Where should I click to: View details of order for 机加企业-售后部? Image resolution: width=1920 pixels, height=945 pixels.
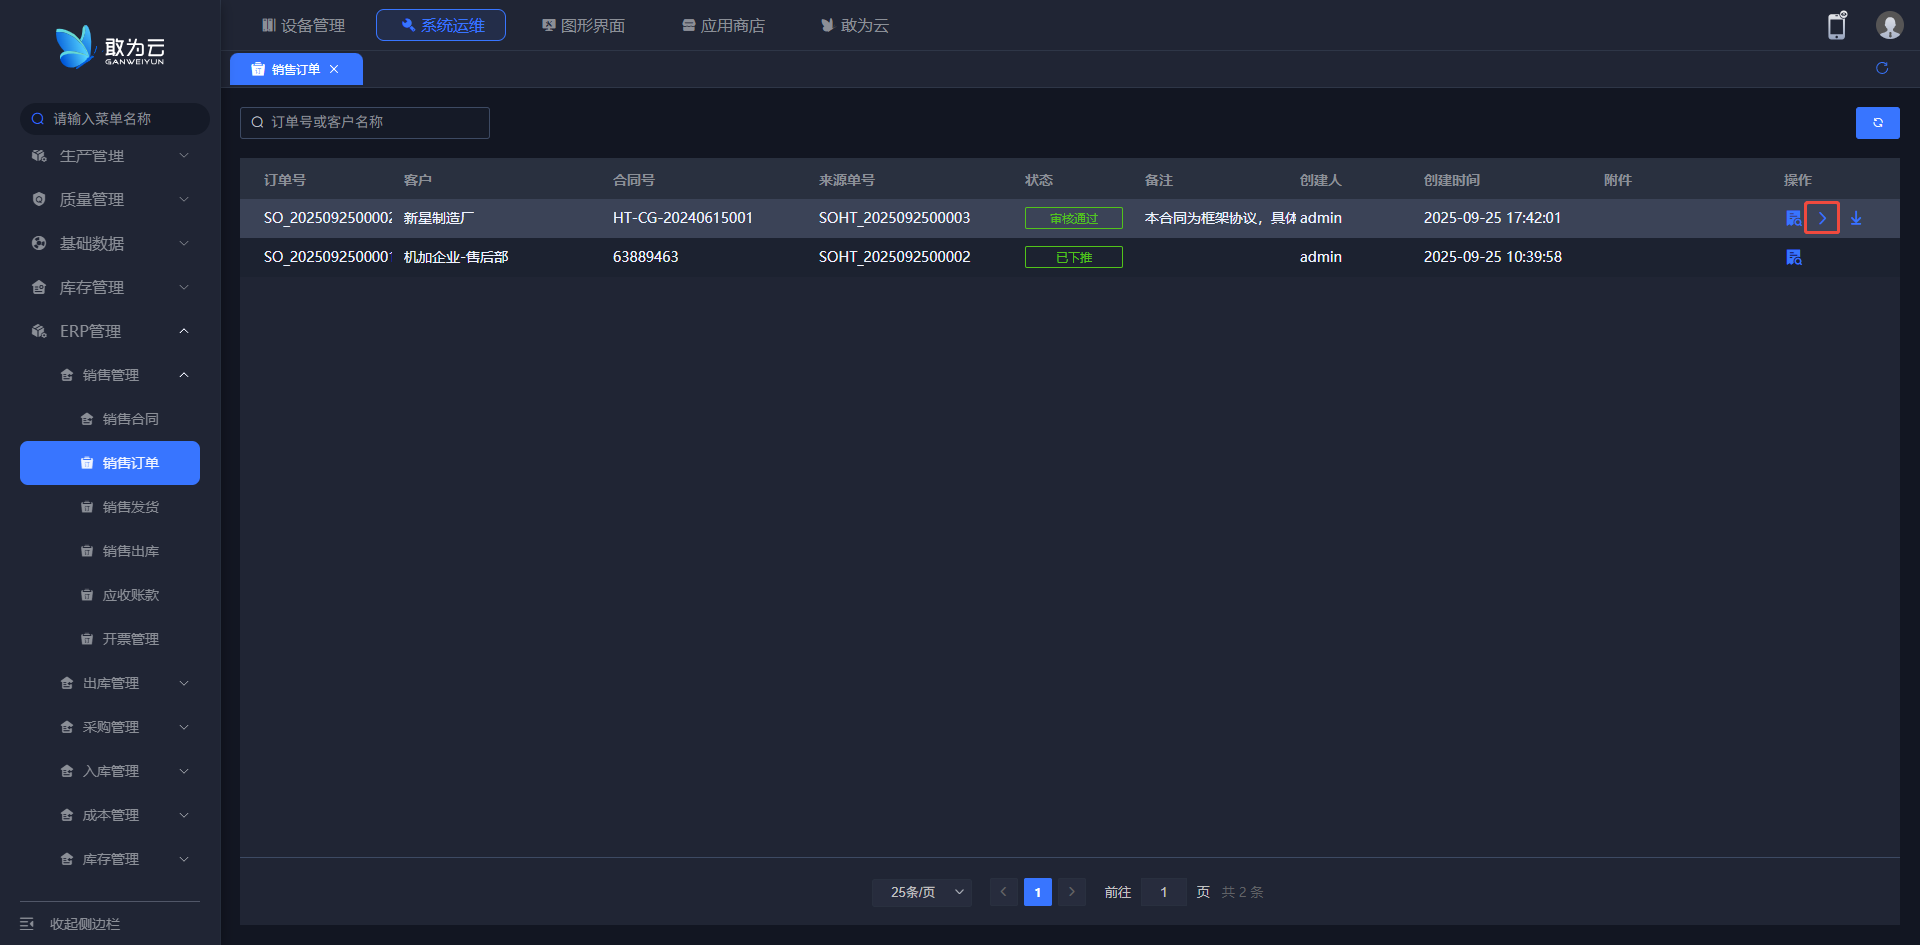coord(1793,257)
